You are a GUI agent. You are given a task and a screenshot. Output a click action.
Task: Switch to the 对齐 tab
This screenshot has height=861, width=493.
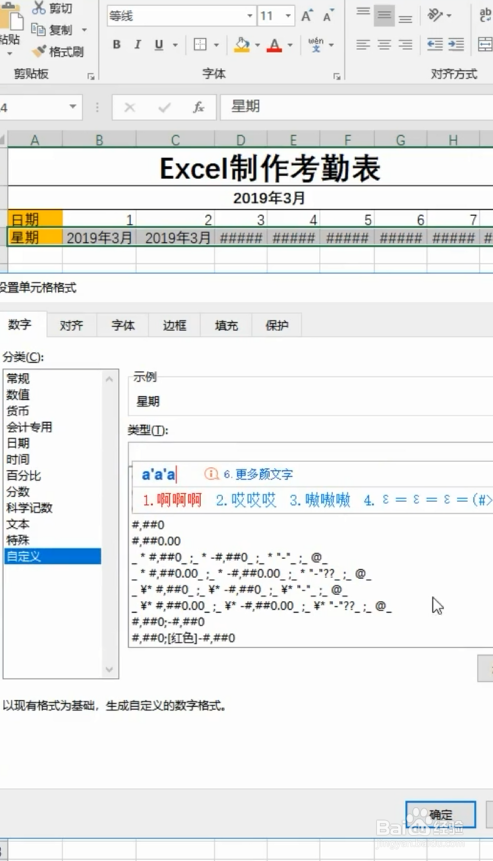(71, 325)
